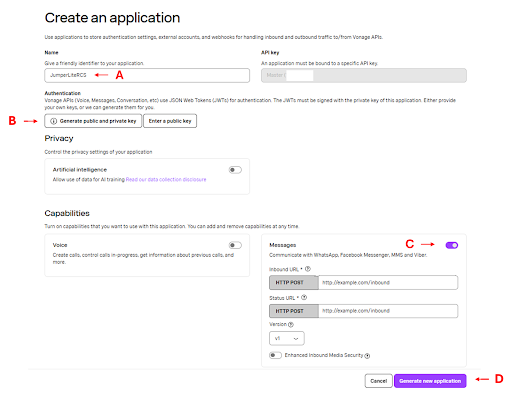
Task: Click help icon next to Inbound URL
Action: point(308,269)
